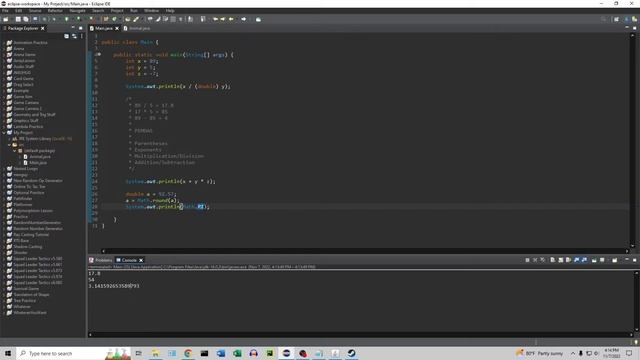The image size is (640, 360).
Task: Collapse the My Project tree node
Action: click(x=4, y=133)
